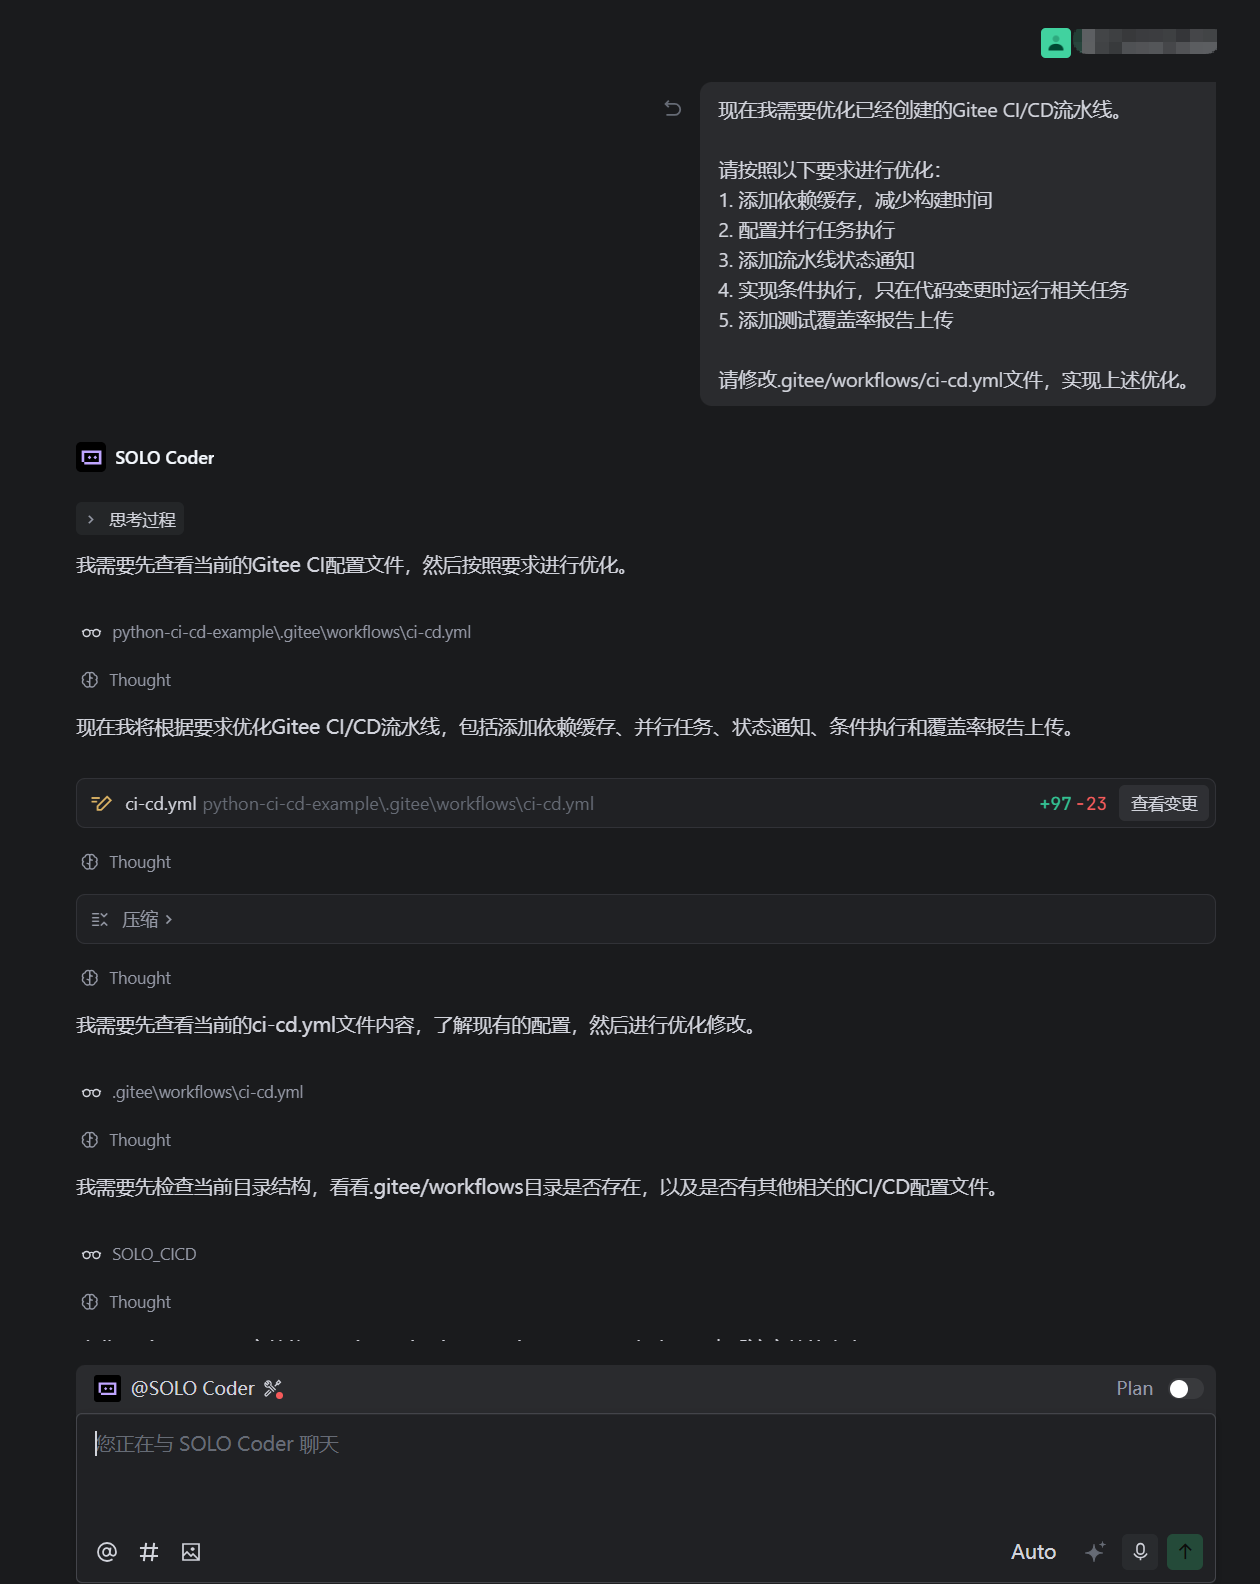The width and height of the screenshot is (1260, 1584).
Task: Click the tools icon next to @SOLO Coder
Action: click(273, 1388)
